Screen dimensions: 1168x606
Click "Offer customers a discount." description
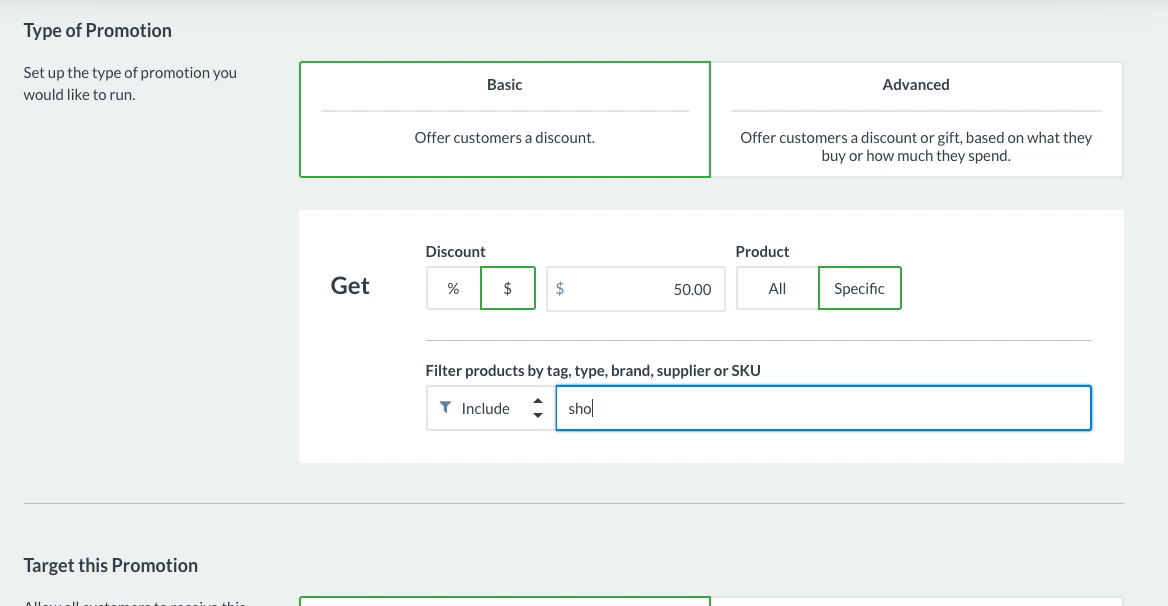505,138
